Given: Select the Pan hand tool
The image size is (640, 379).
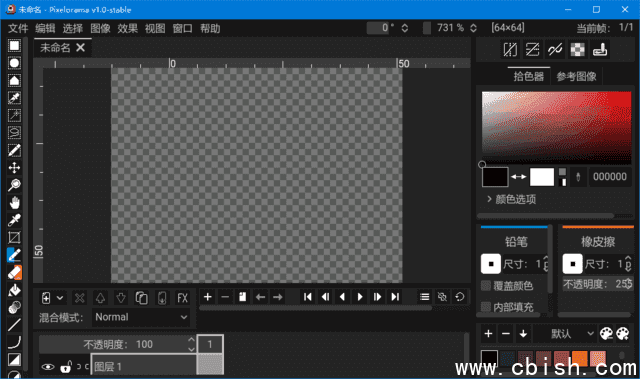Looking at the screenshot, I should pos(14,203).
